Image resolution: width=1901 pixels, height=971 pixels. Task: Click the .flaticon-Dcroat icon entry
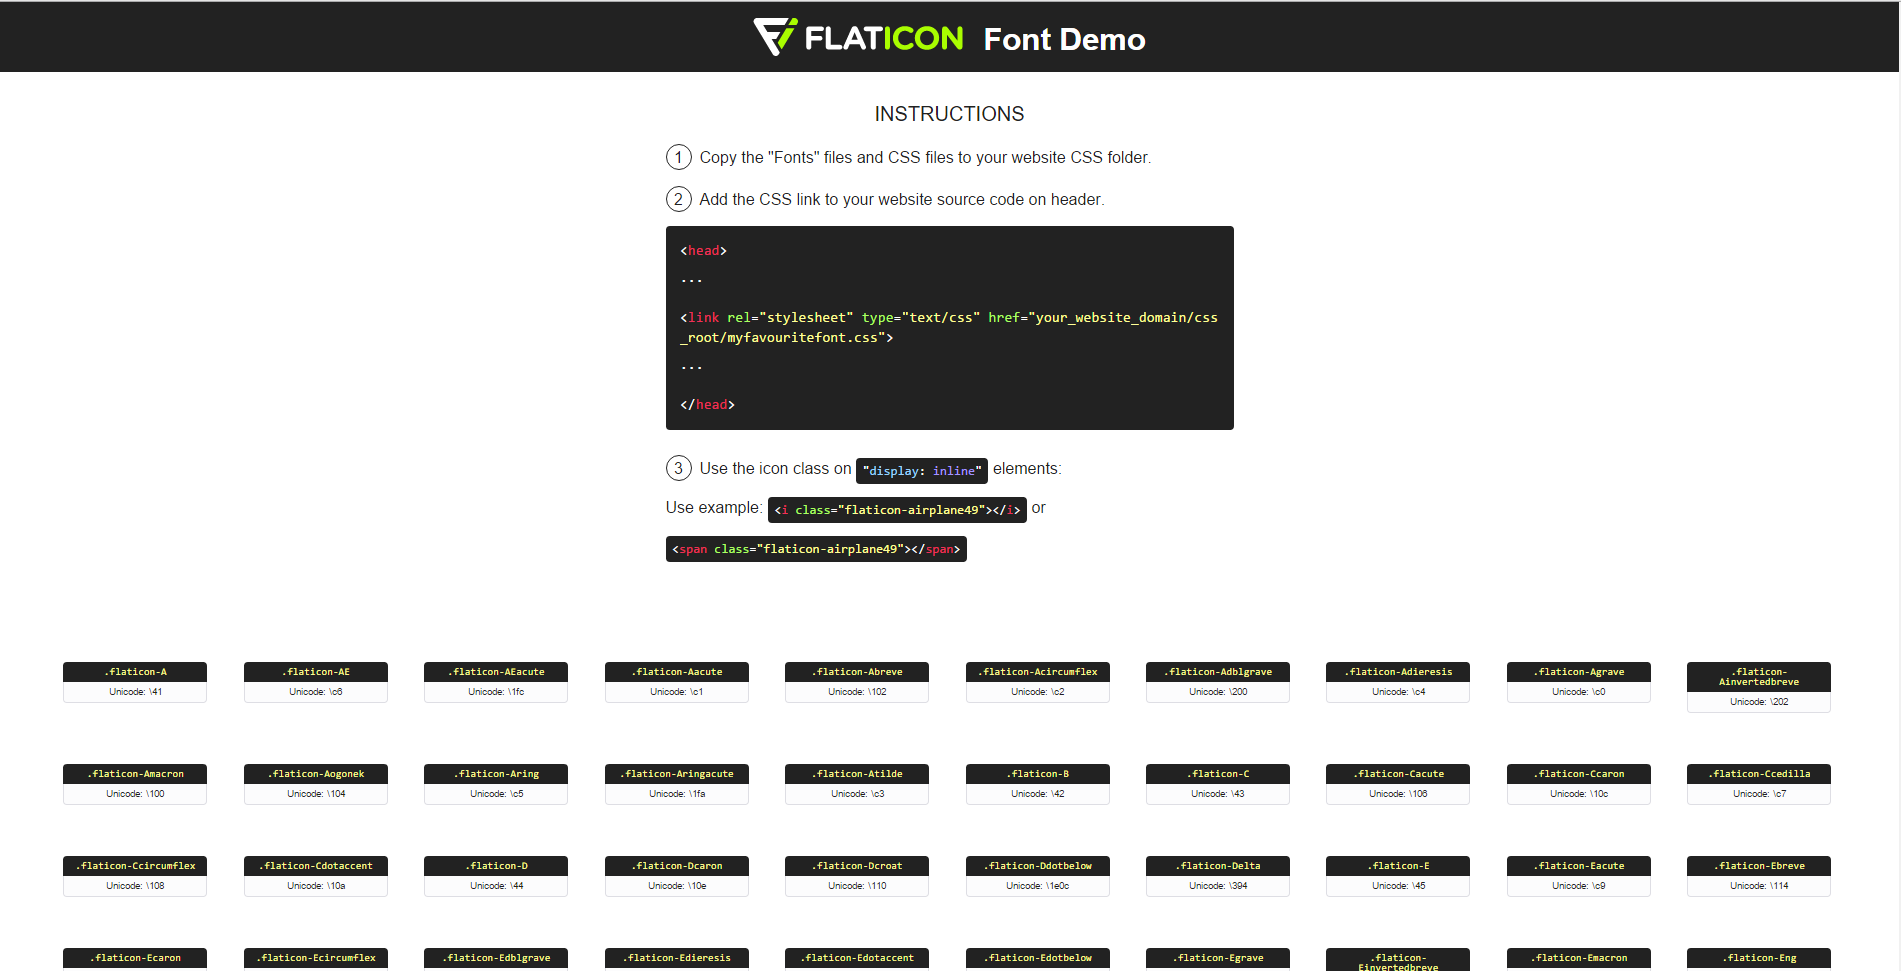[x=856, y=875]
